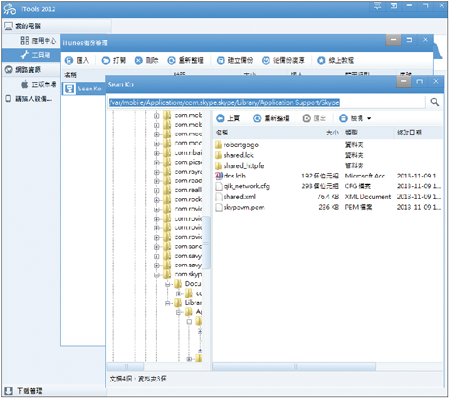
Task: Select the Microsoft Access .ldb file
Action: pos(231,176)
